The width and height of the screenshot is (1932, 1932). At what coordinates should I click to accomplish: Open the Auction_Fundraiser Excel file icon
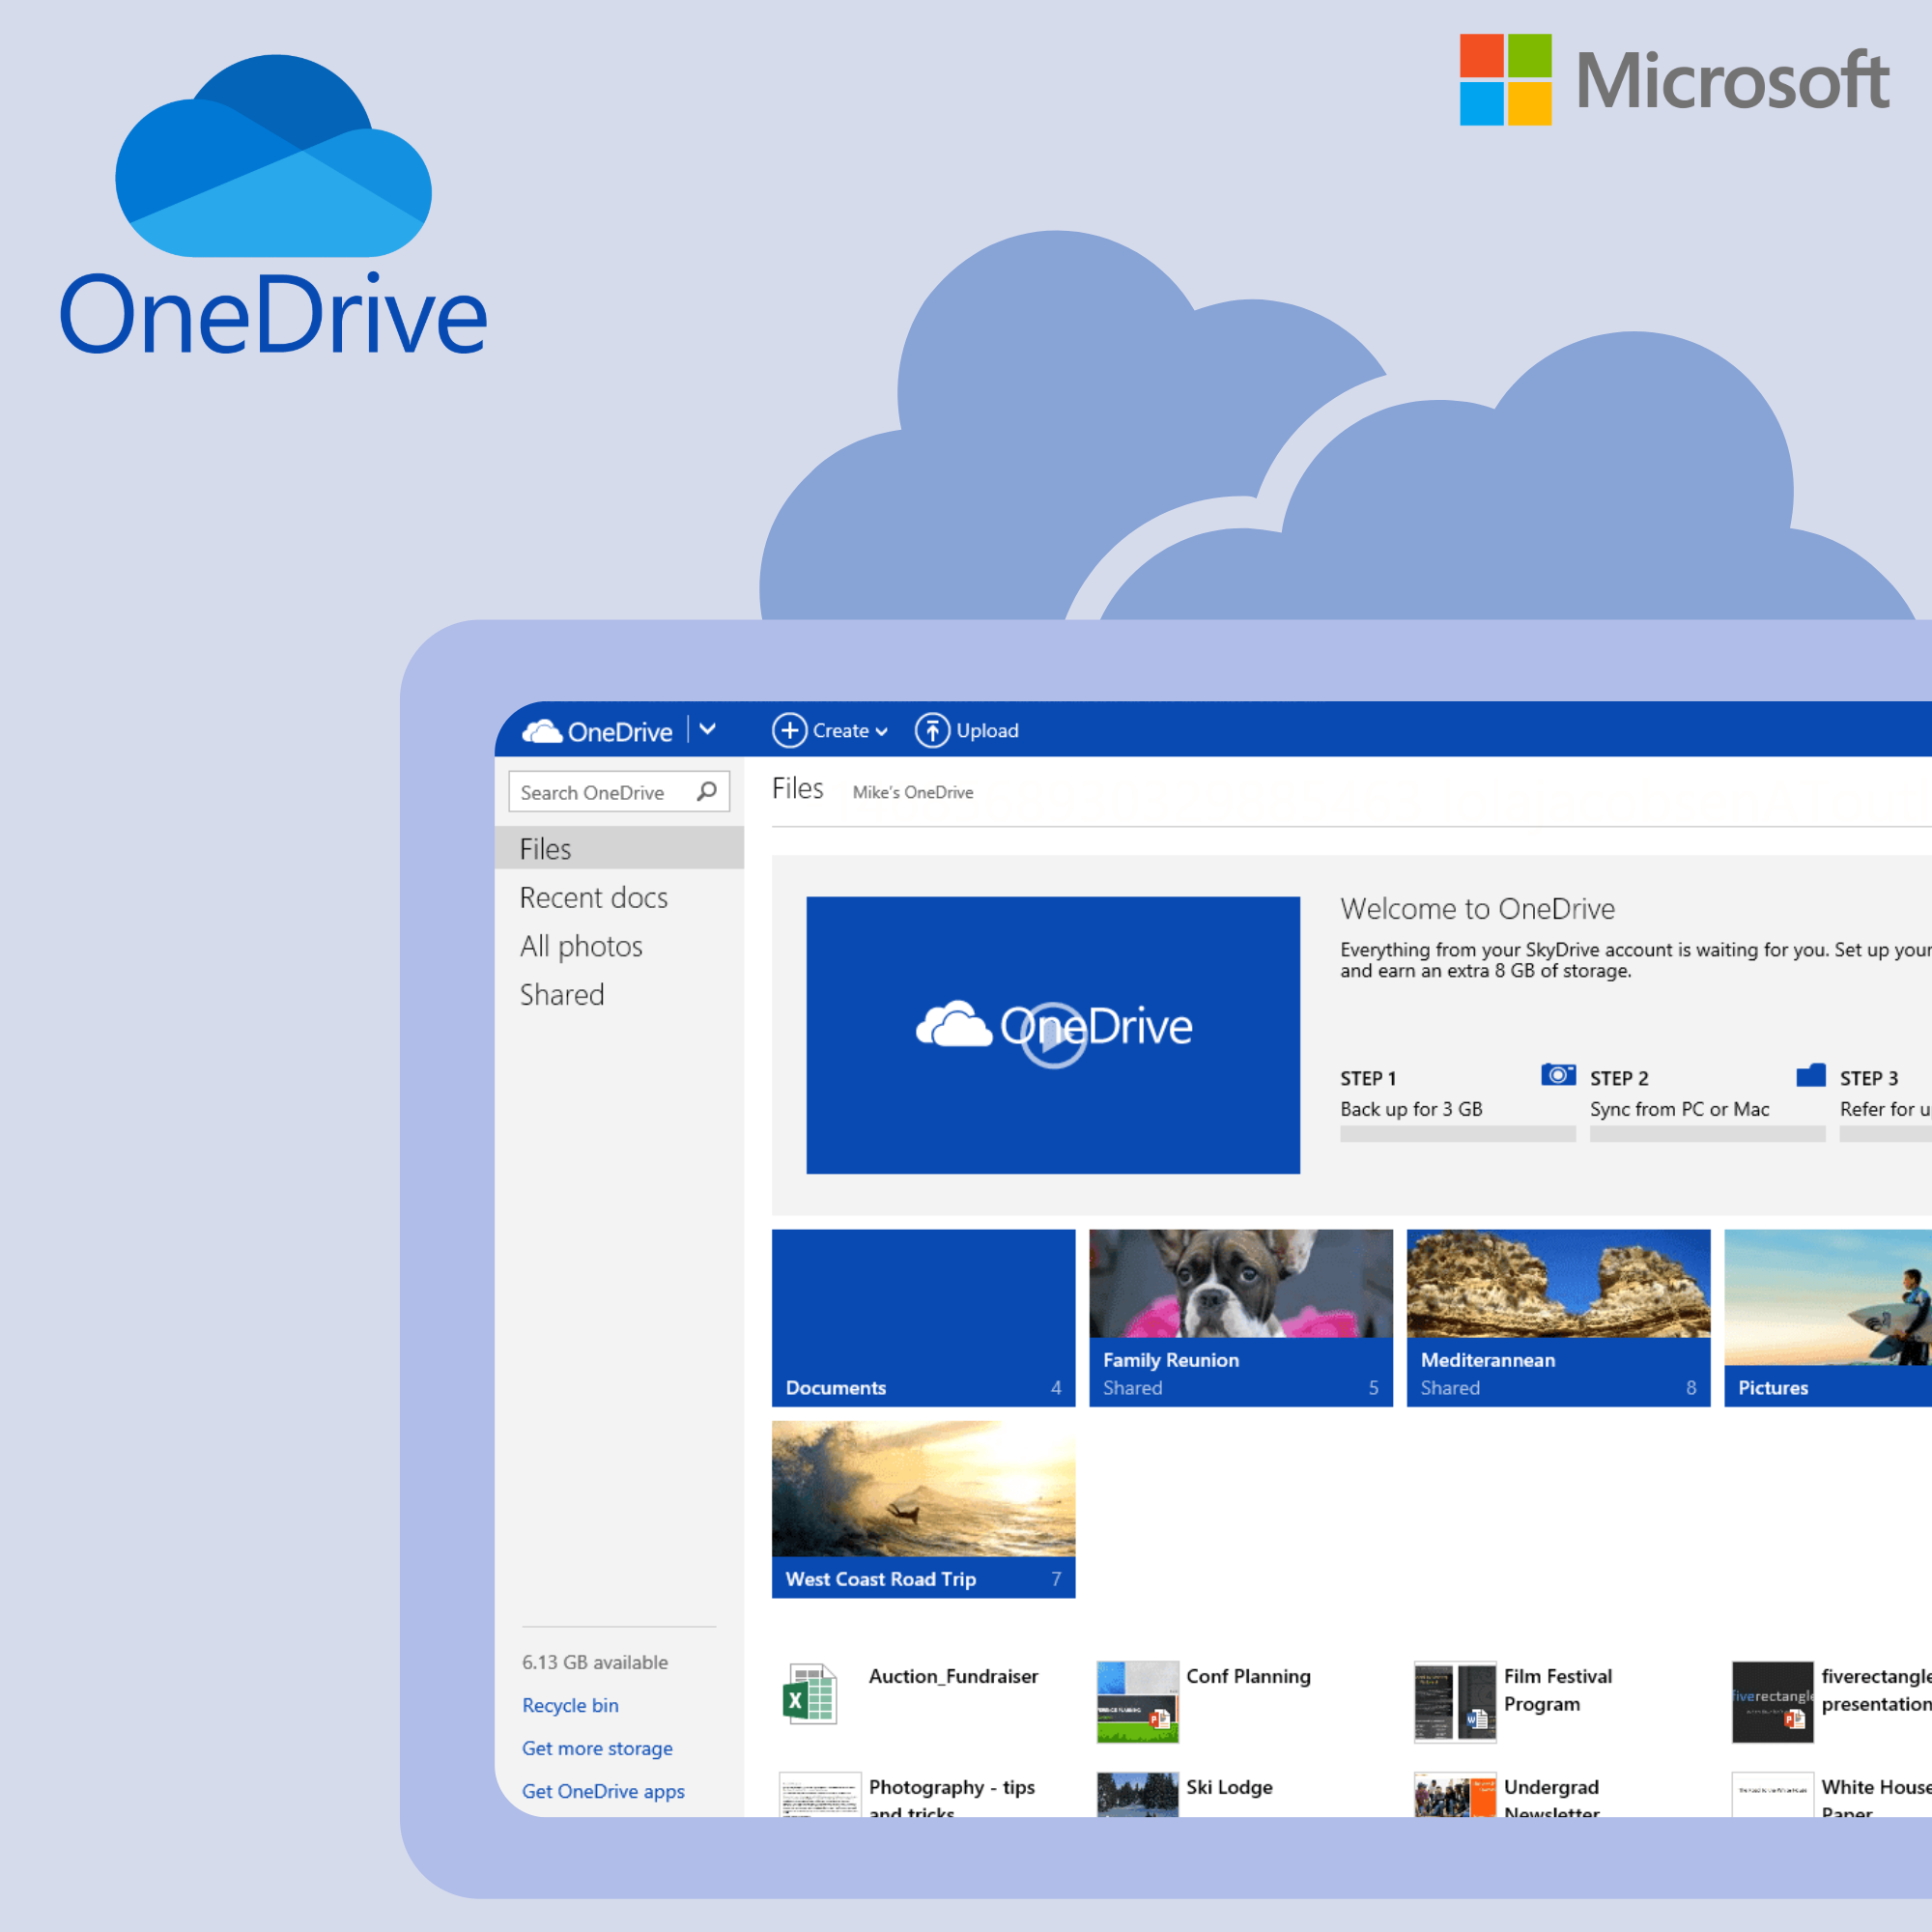coord(809,1694)
